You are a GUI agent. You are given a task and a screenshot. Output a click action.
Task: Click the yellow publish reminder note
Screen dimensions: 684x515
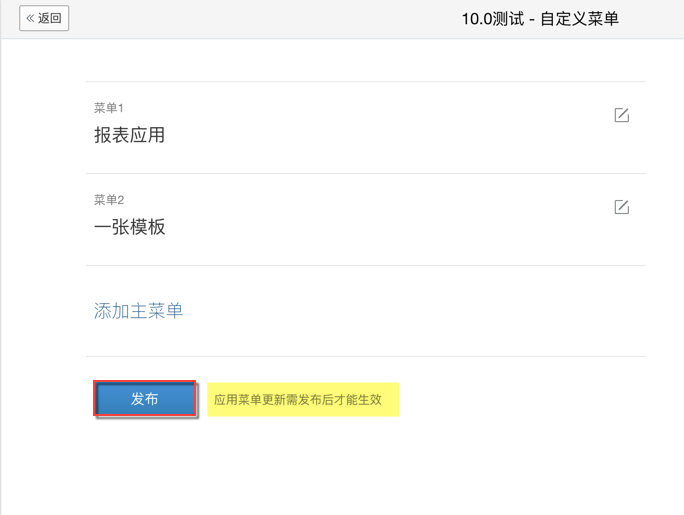(303, 399)
